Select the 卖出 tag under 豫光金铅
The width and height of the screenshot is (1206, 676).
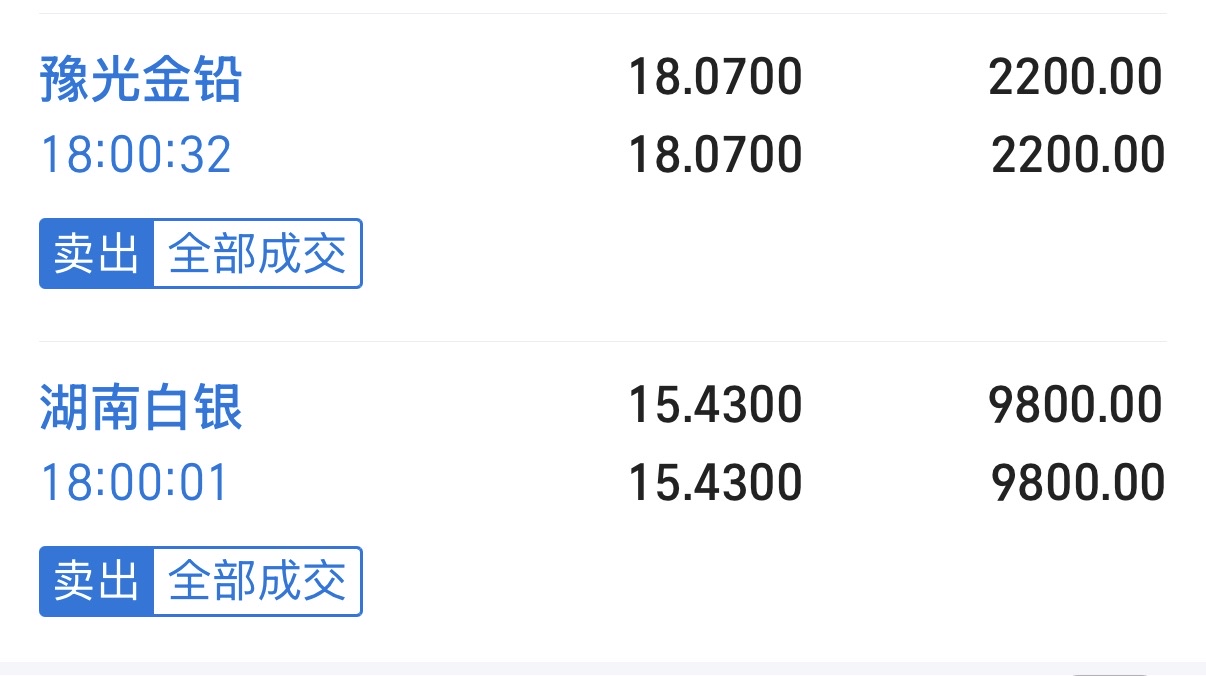[x=97, y=254]
